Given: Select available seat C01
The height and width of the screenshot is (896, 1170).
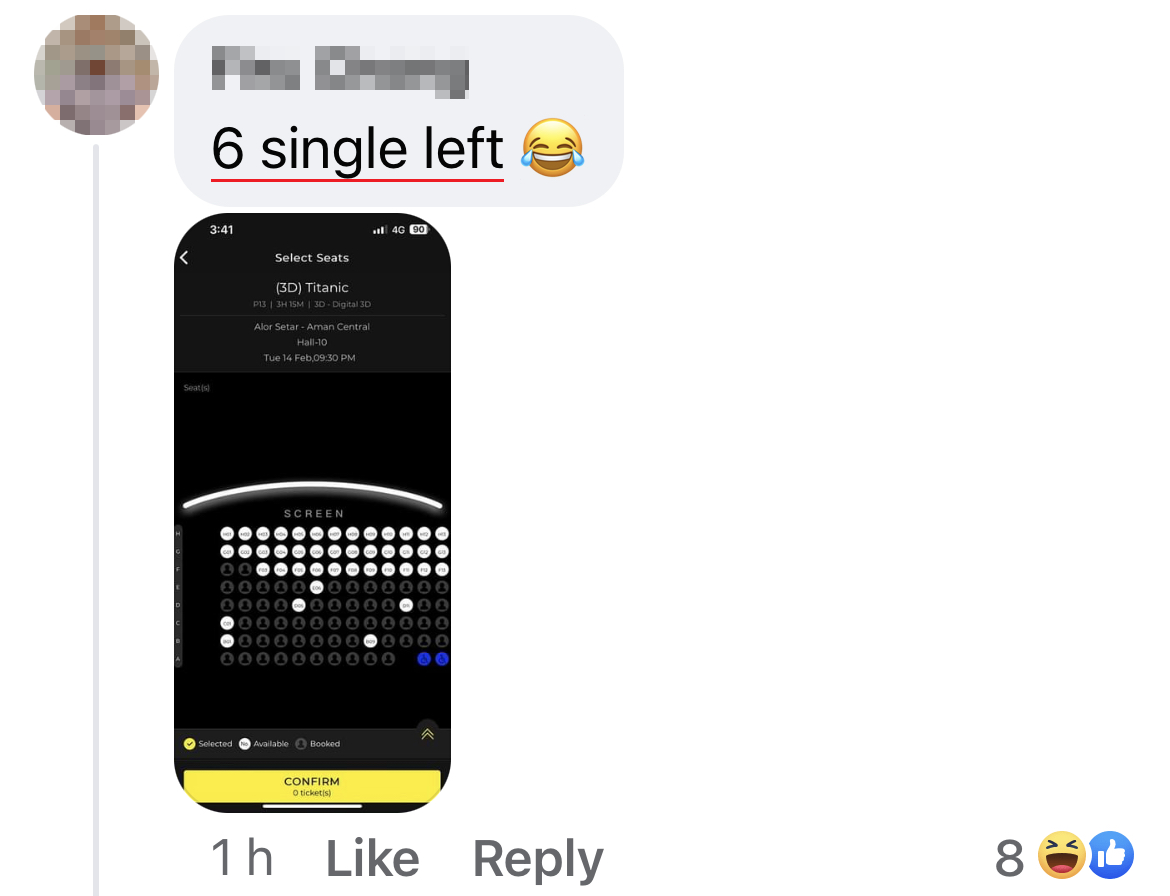Looking at the screenshot, I should (227, 623).
